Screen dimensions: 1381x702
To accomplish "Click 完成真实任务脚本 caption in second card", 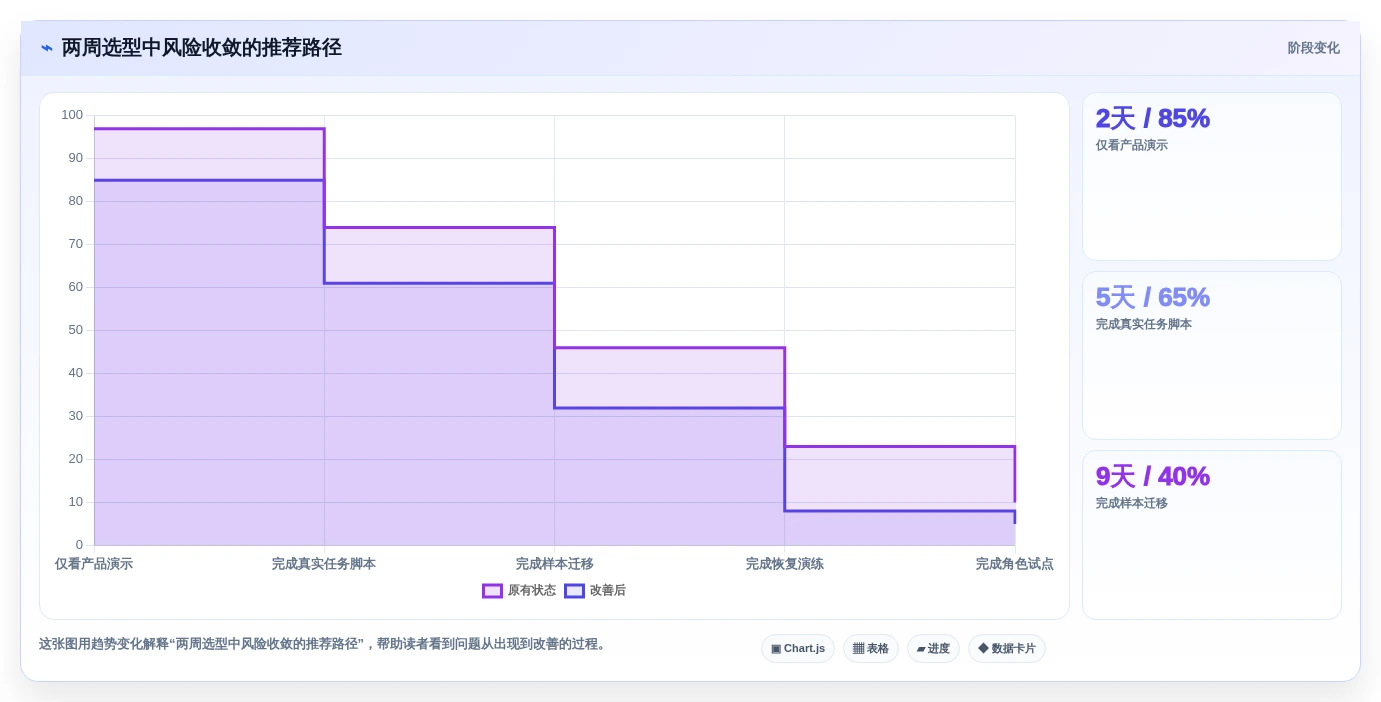I will coord(1144,325).
